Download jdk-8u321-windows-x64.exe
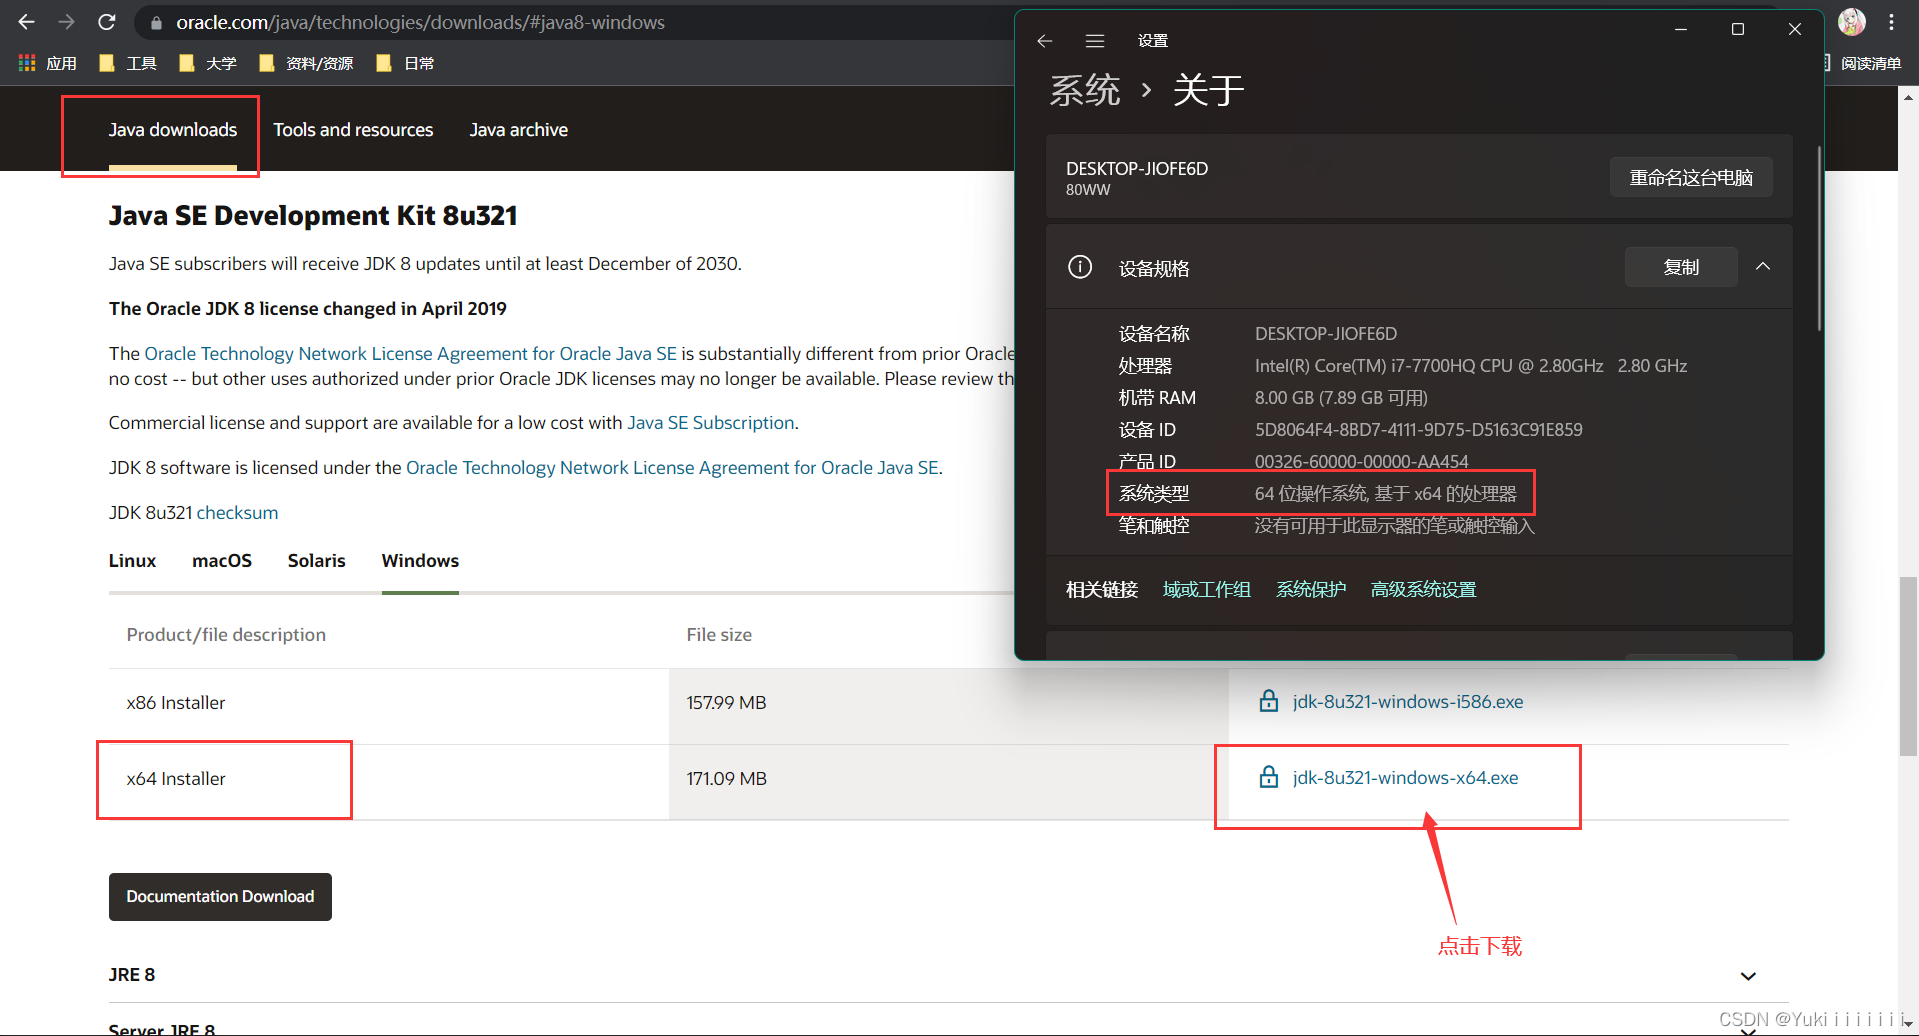The image size is (1919, 1036). (x=1405, y=778)
